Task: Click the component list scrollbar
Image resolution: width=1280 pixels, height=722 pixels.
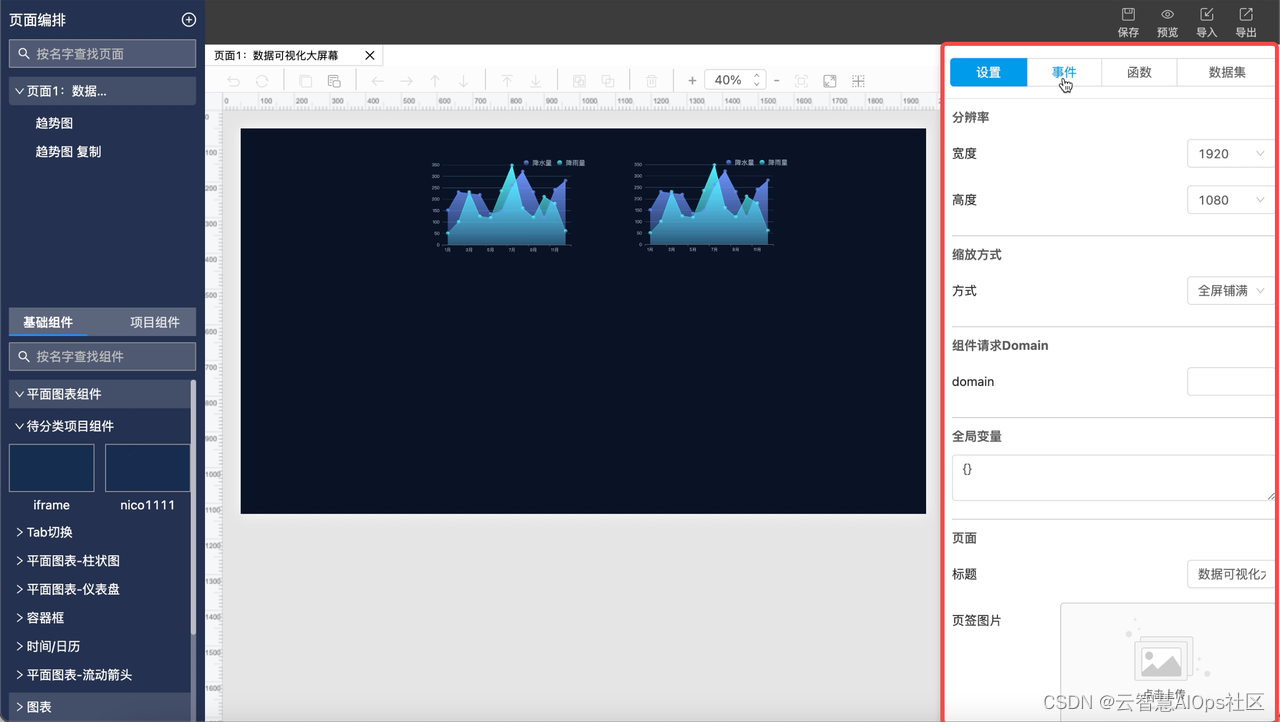Action: click(x=193, y=507)
